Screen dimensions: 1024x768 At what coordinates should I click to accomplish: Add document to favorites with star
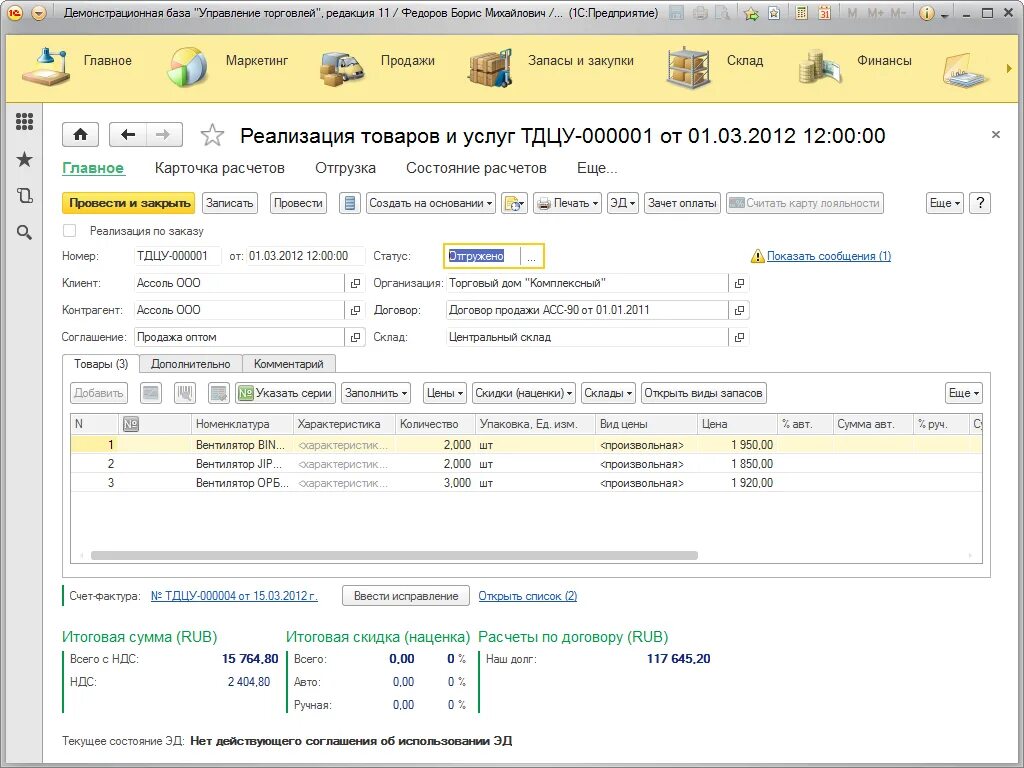212,135
